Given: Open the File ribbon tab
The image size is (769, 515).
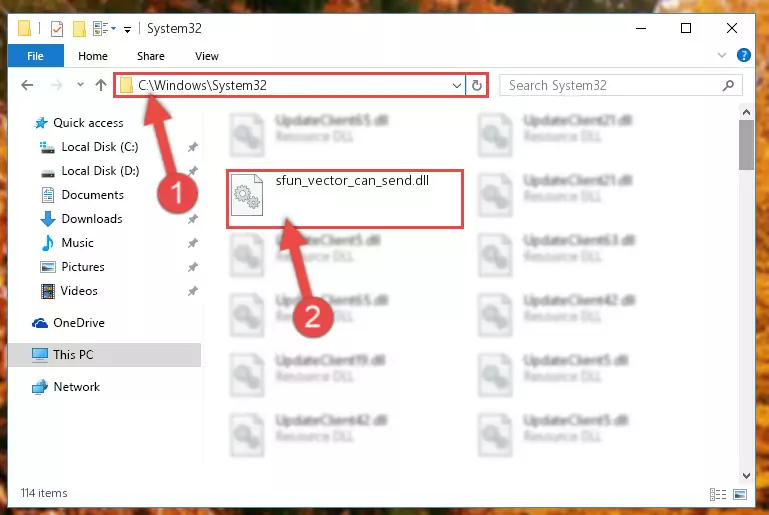Looking at the screenshot, I should pyautogui.click(x=35, y=56).
